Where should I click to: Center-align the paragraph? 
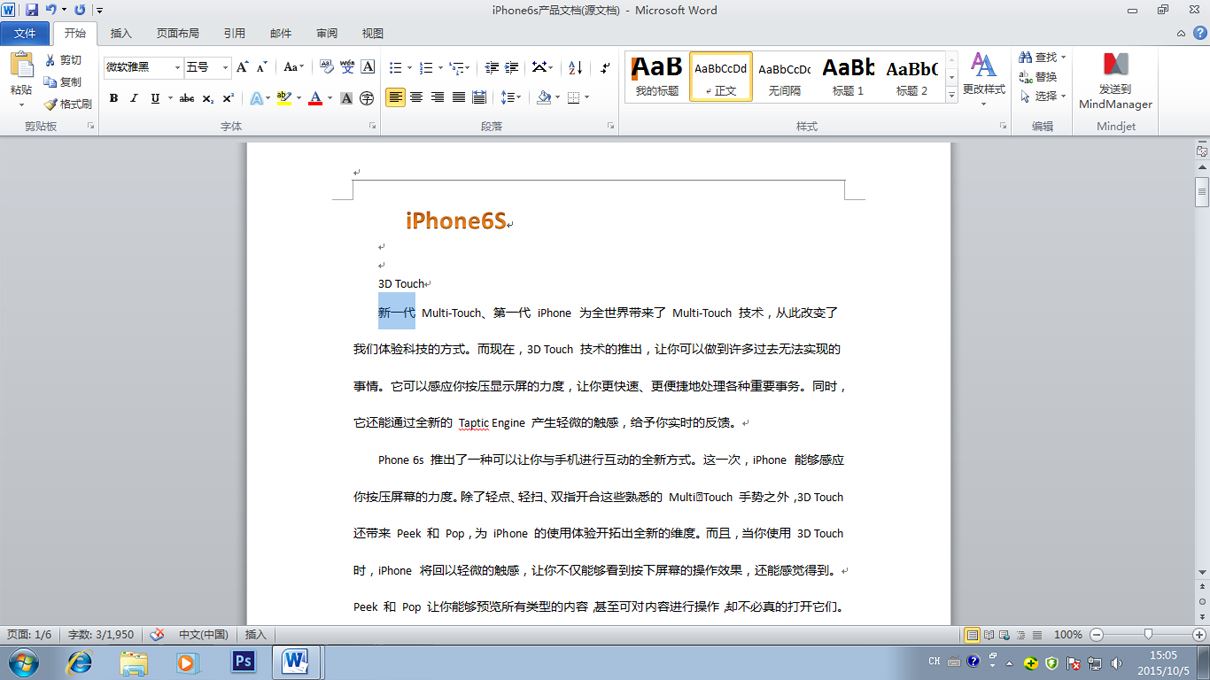(x=417, y=98)
